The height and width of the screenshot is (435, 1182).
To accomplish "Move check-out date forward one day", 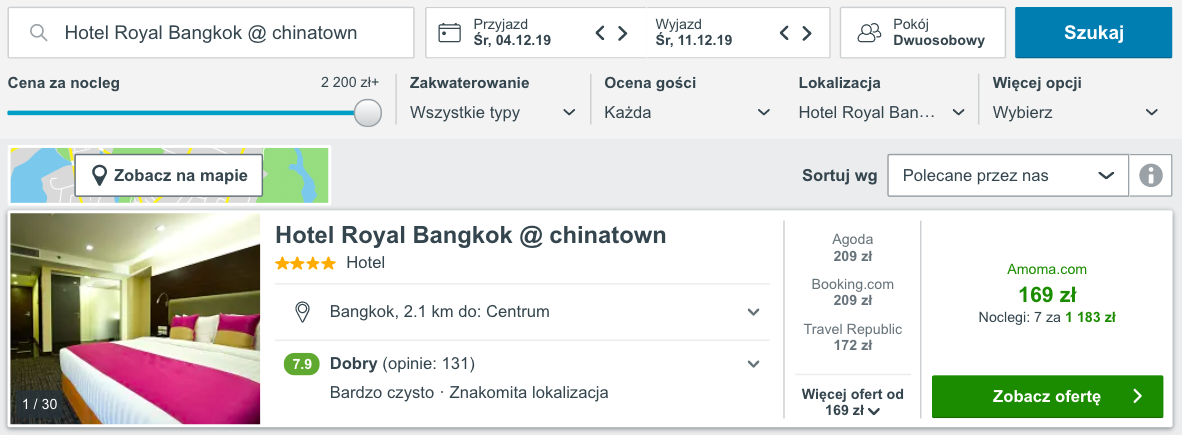I will (807, 32).
